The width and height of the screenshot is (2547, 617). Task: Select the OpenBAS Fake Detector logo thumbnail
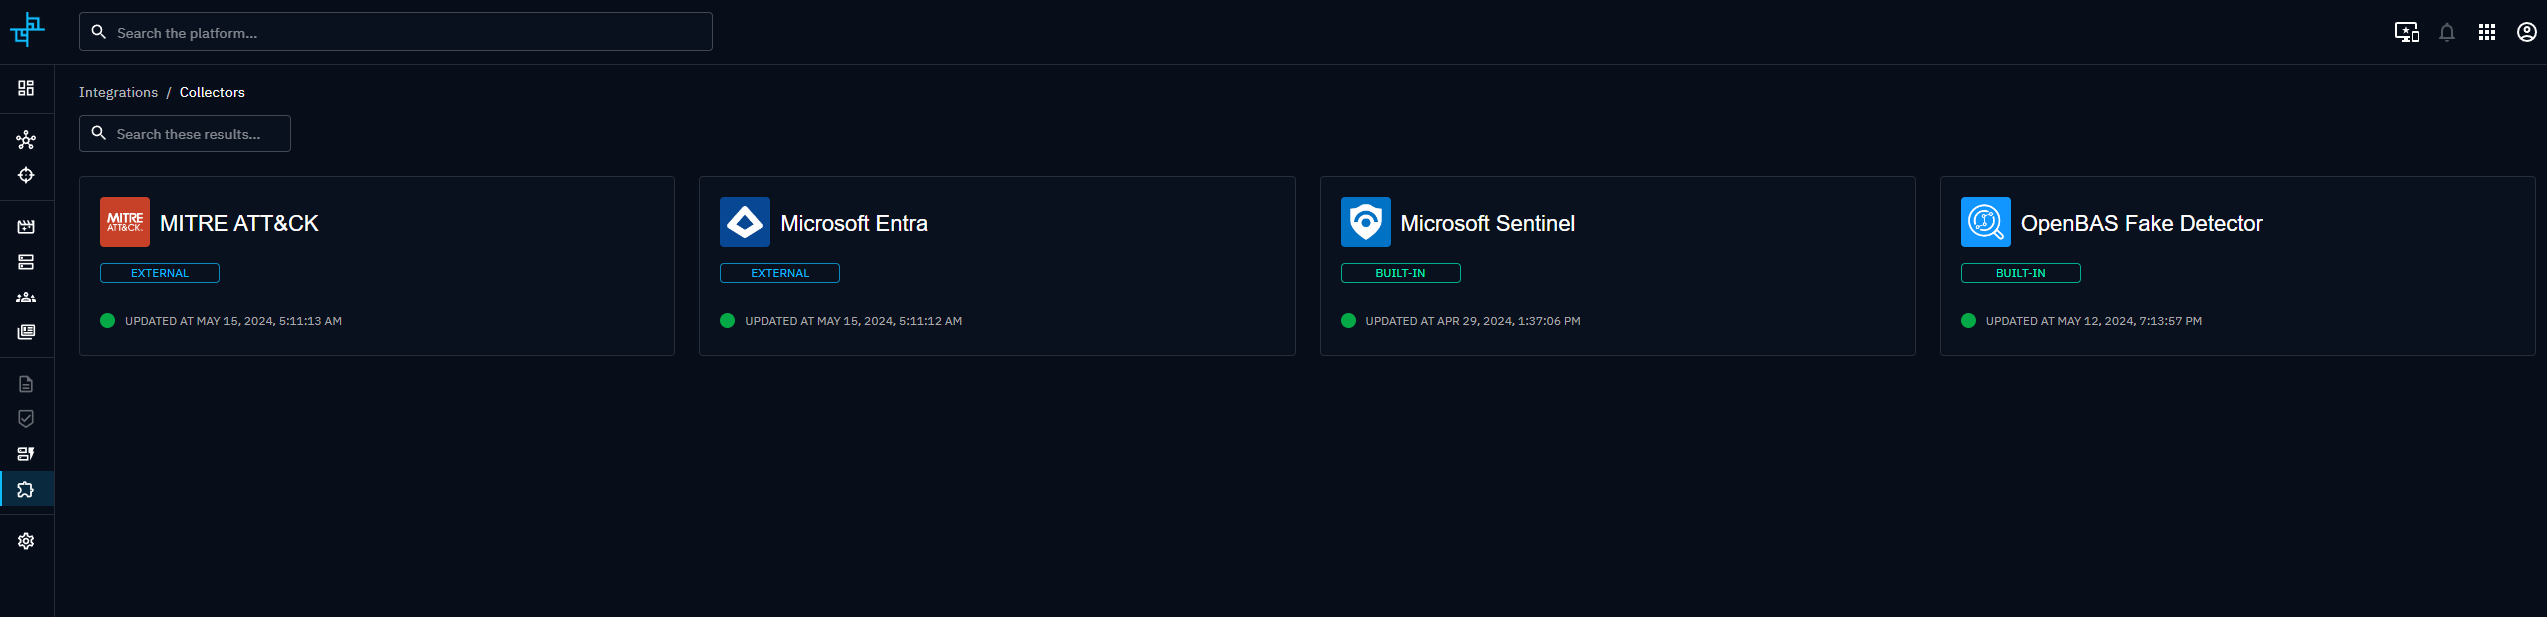[x=1985, y=222]
